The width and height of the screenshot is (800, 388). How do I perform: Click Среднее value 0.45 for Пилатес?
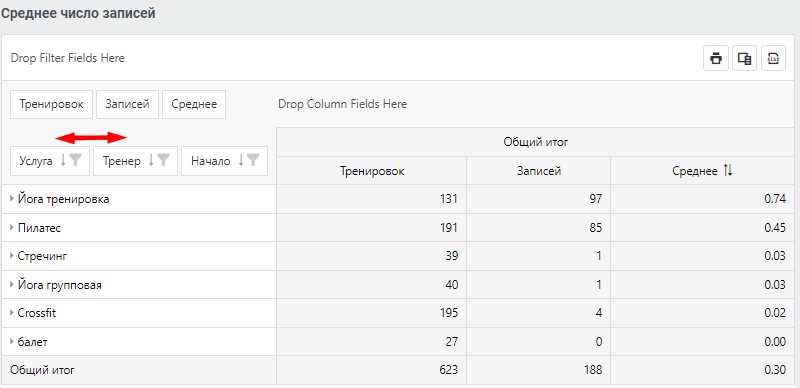tap(775, 228)
